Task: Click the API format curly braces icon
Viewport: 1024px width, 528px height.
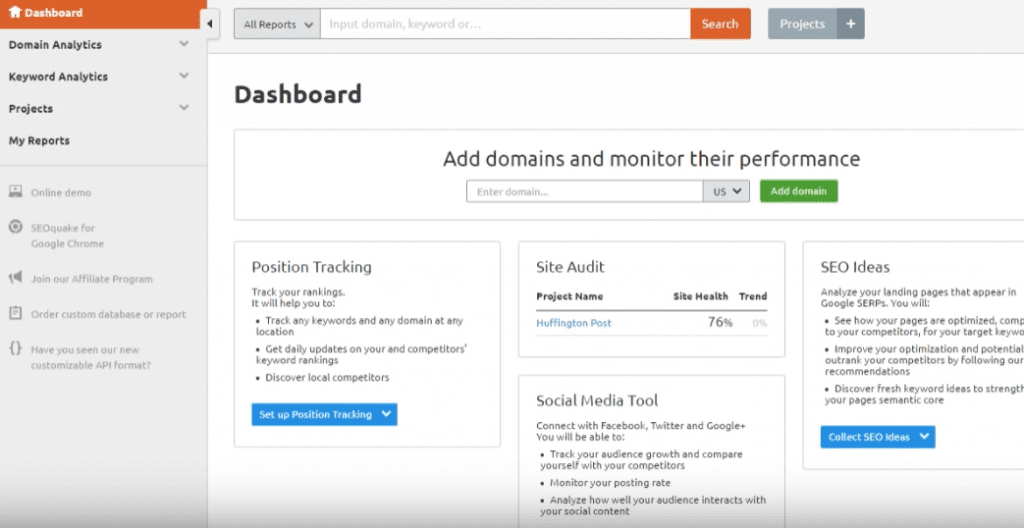Action: click(15, 348)
